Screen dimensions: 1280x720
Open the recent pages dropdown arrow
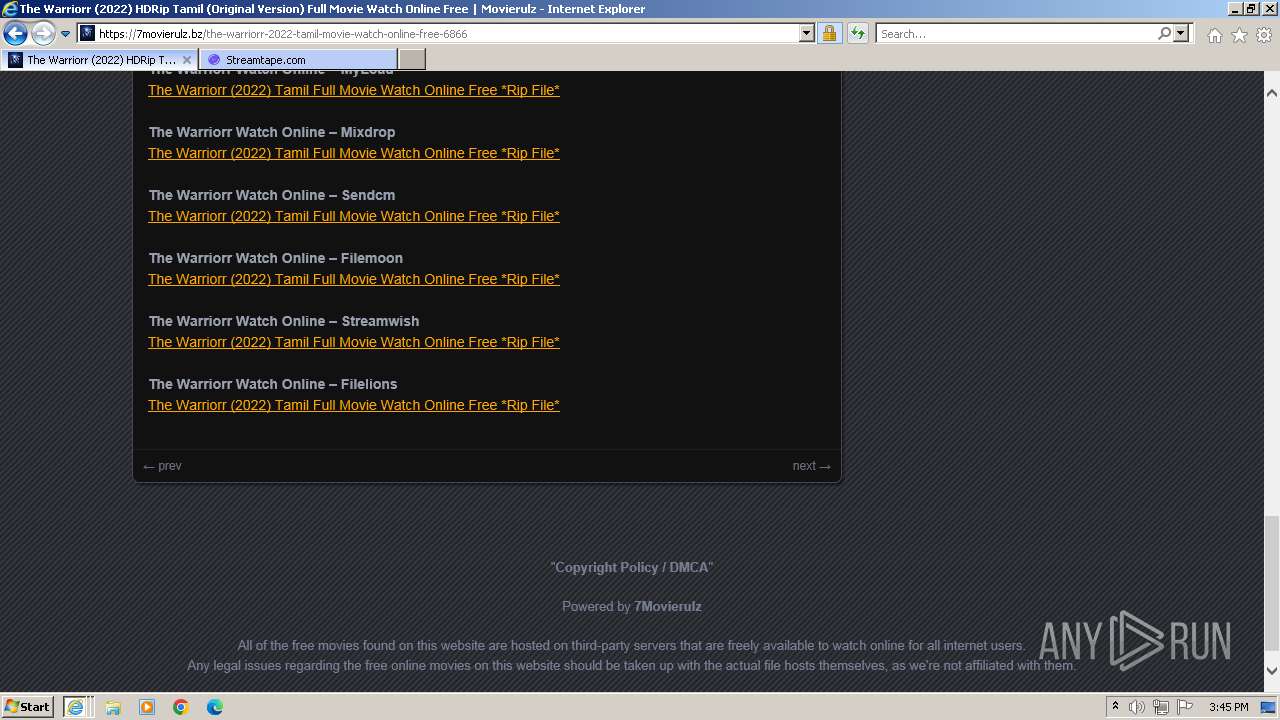click(x=66, y=34)
